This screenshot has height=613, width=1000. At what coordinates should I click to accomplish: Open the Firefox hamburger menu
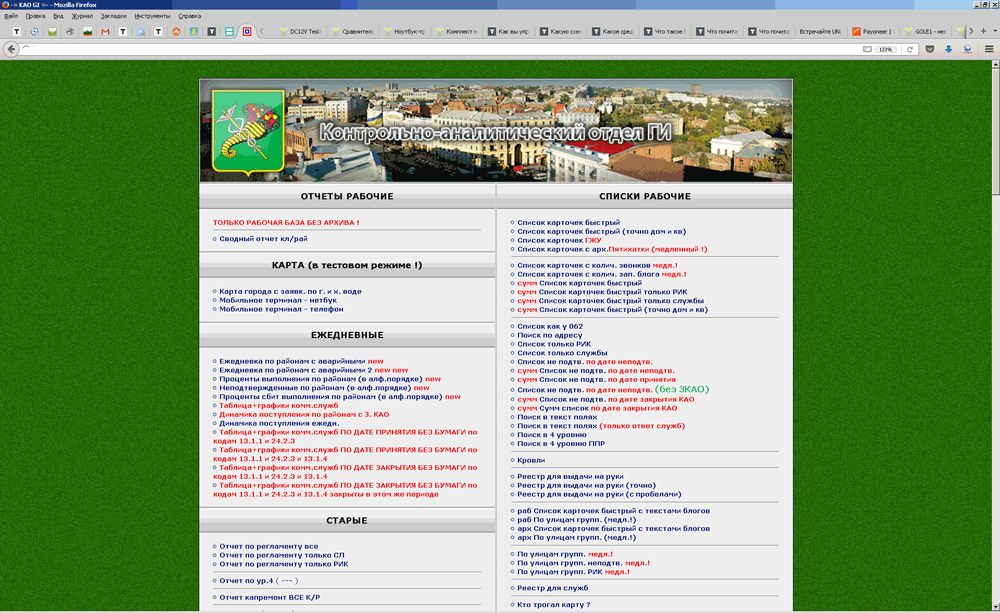point(989,49)
